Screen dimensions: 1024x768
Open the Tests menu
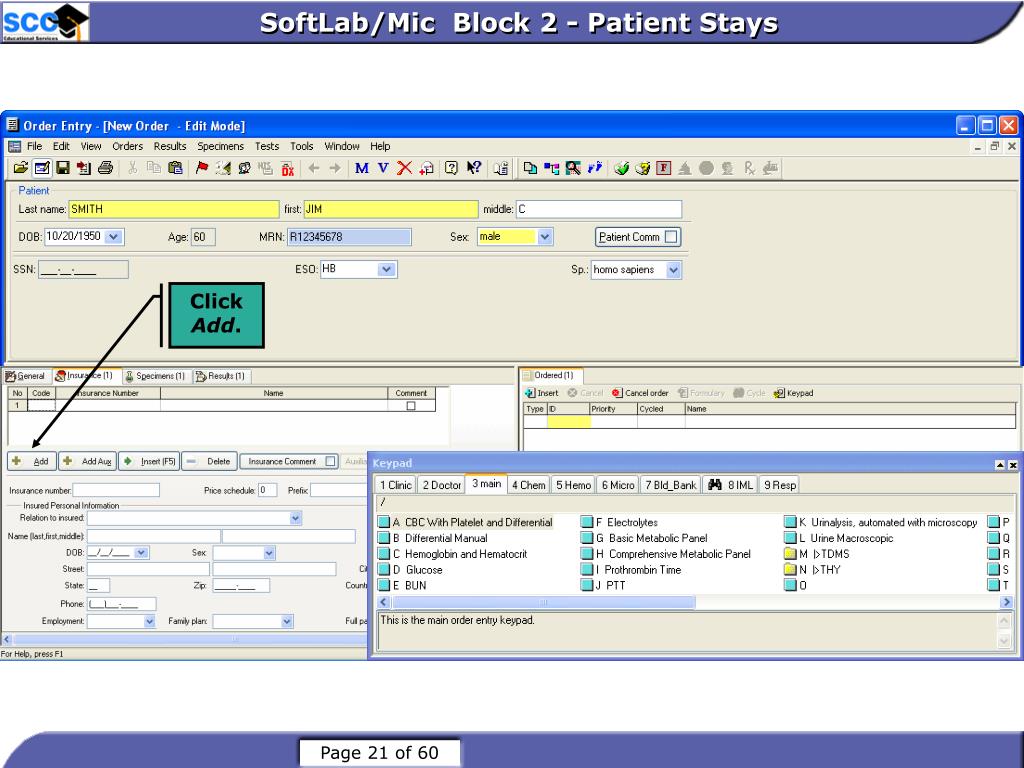(267, 146)
